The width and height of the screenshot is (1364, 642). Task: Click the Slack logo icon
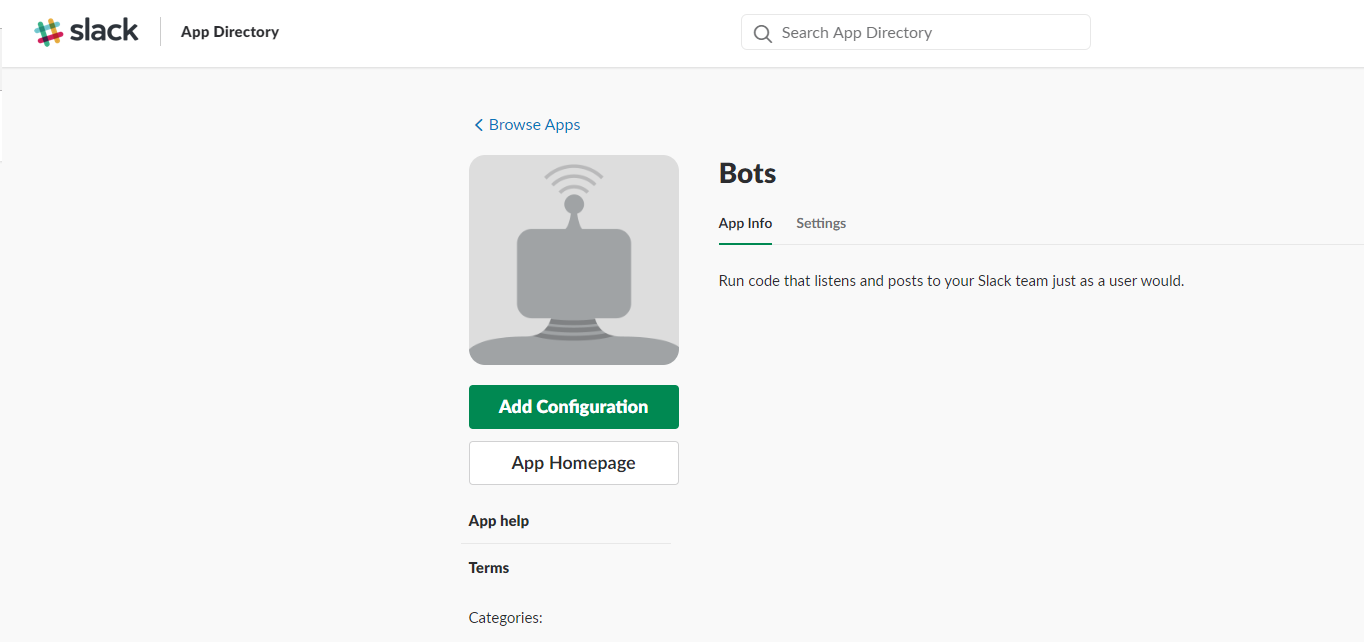pos(49,32)
